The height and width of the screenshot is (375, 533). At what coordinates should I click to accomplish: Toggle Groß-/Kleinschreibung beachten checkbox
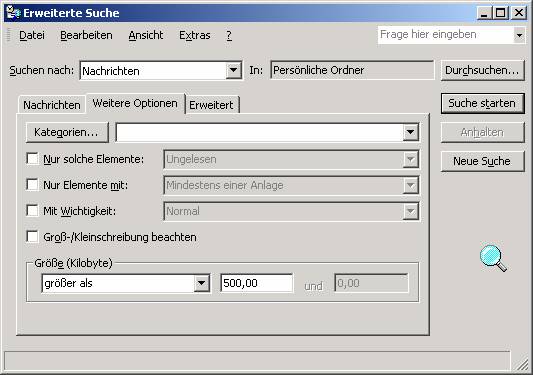(32, 237)
